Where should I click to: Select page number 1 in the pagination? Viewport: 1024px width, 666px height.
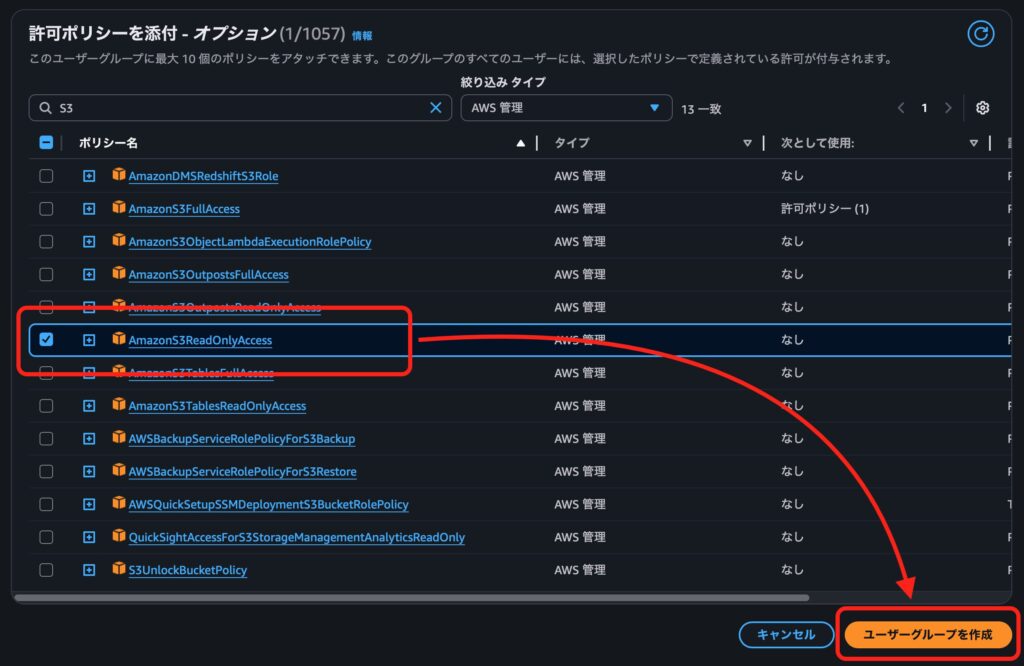[x=924, y=108]
